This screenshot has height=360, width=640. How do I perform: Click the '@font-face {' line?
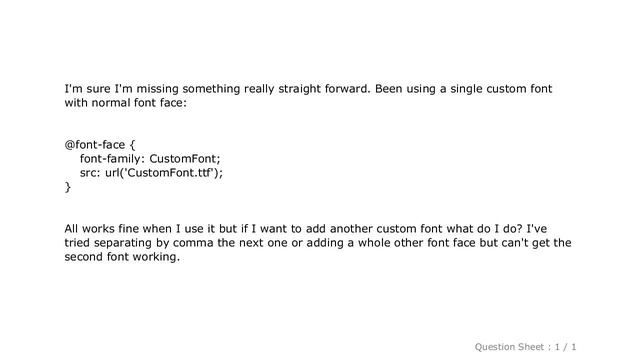[x=100, y=145]
